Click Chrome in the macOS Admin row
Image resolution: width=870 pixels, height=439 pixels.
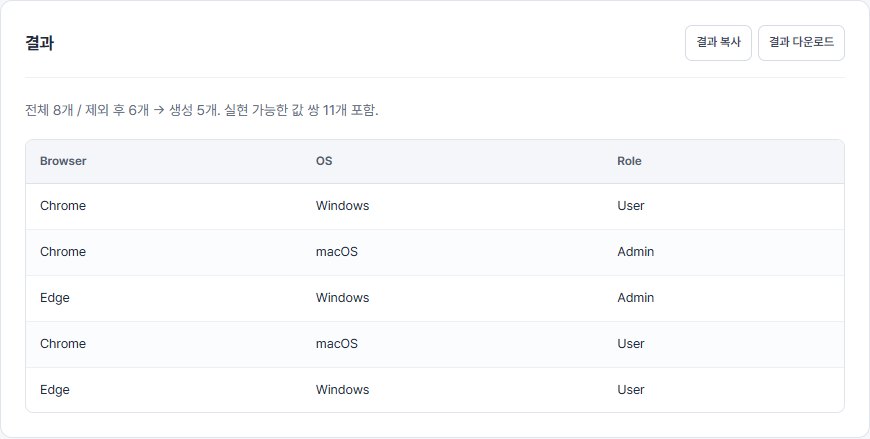click(63, 251)
